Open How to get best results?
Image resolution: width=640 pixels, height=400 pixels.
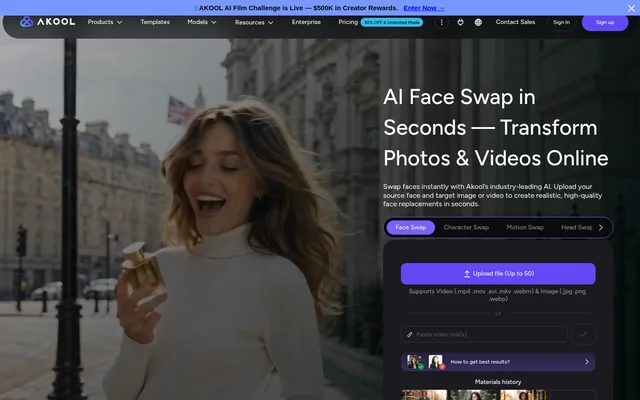[x=498, y=362]
